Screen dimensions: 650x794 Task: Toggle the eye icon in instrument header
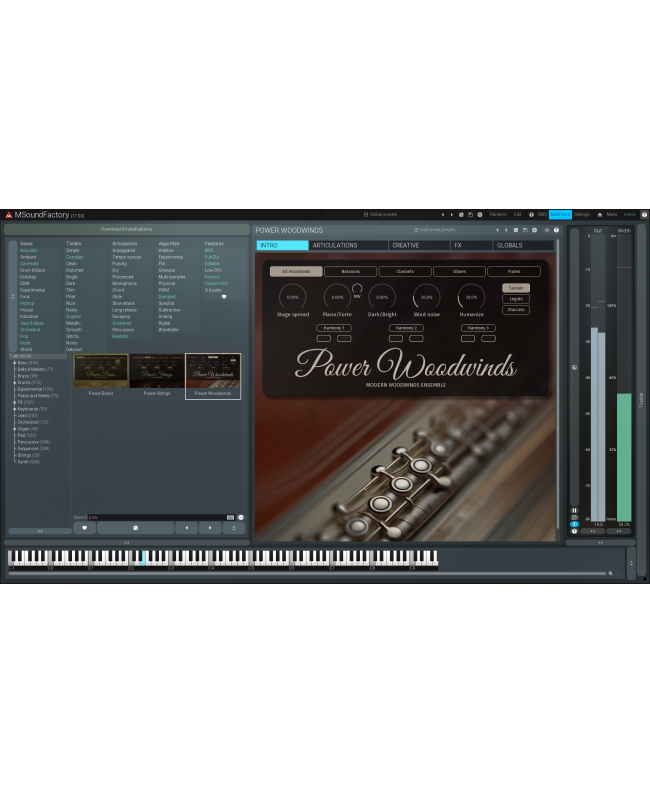point(547,230)
